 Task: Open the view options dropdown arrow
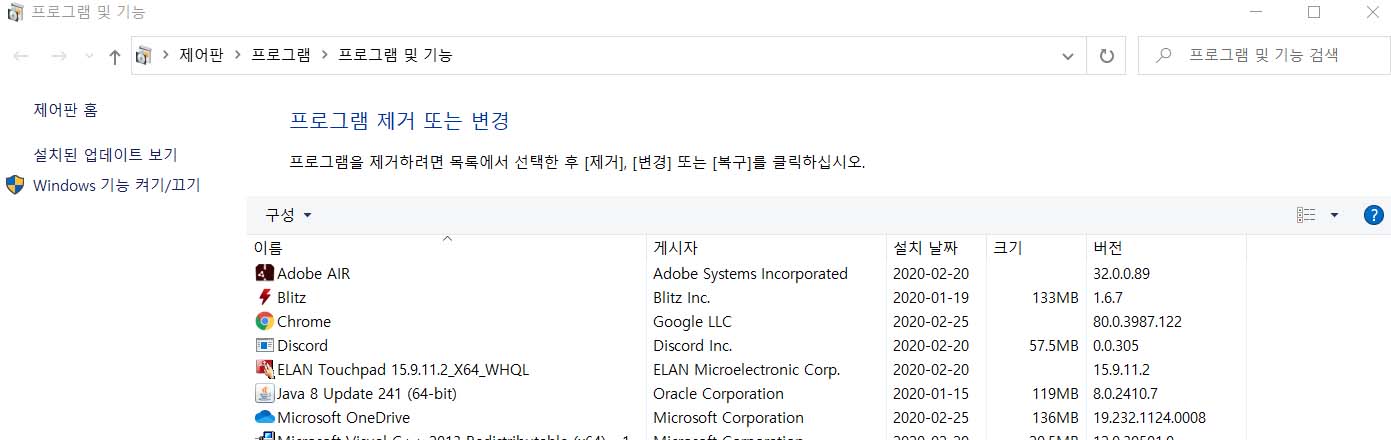[1334, 215]
